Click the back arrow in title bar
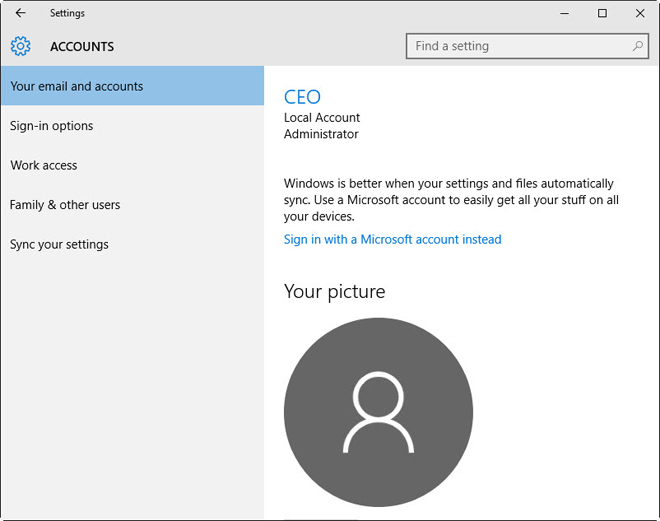The image size is (660, 521). click(21, 13)
